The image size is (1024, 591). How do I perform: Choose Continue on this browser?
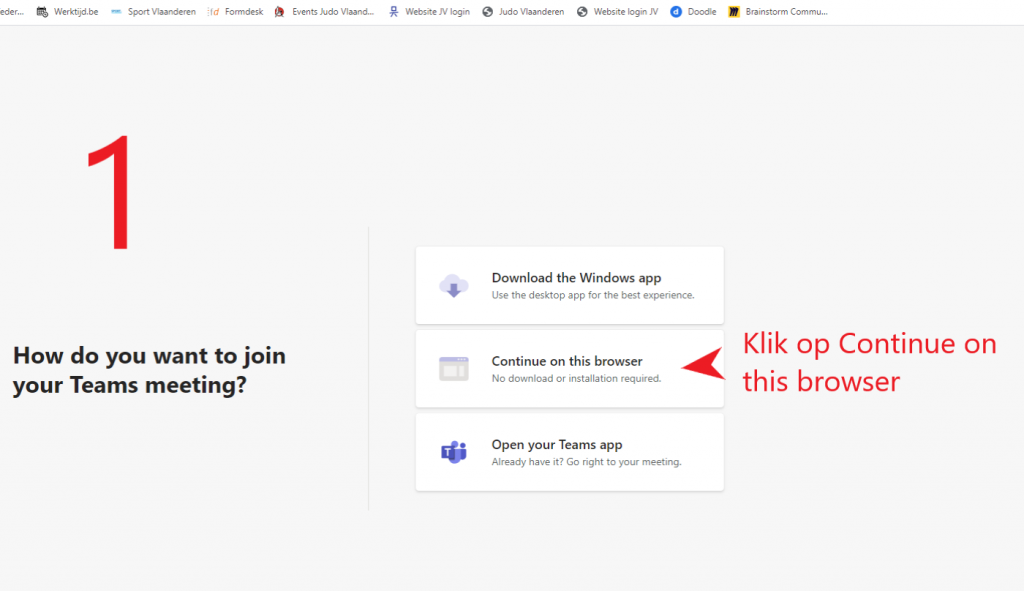point(569,369)
